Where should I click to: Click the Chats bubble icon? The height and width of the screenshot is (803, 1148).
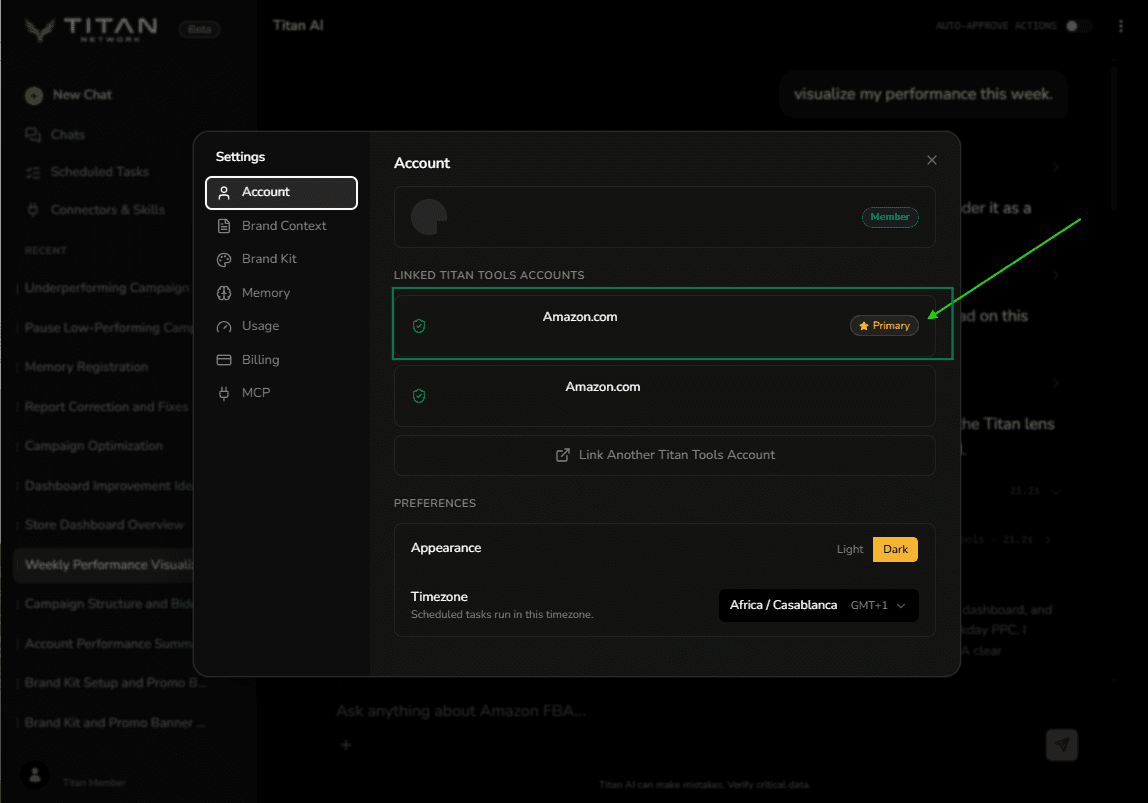33,135
